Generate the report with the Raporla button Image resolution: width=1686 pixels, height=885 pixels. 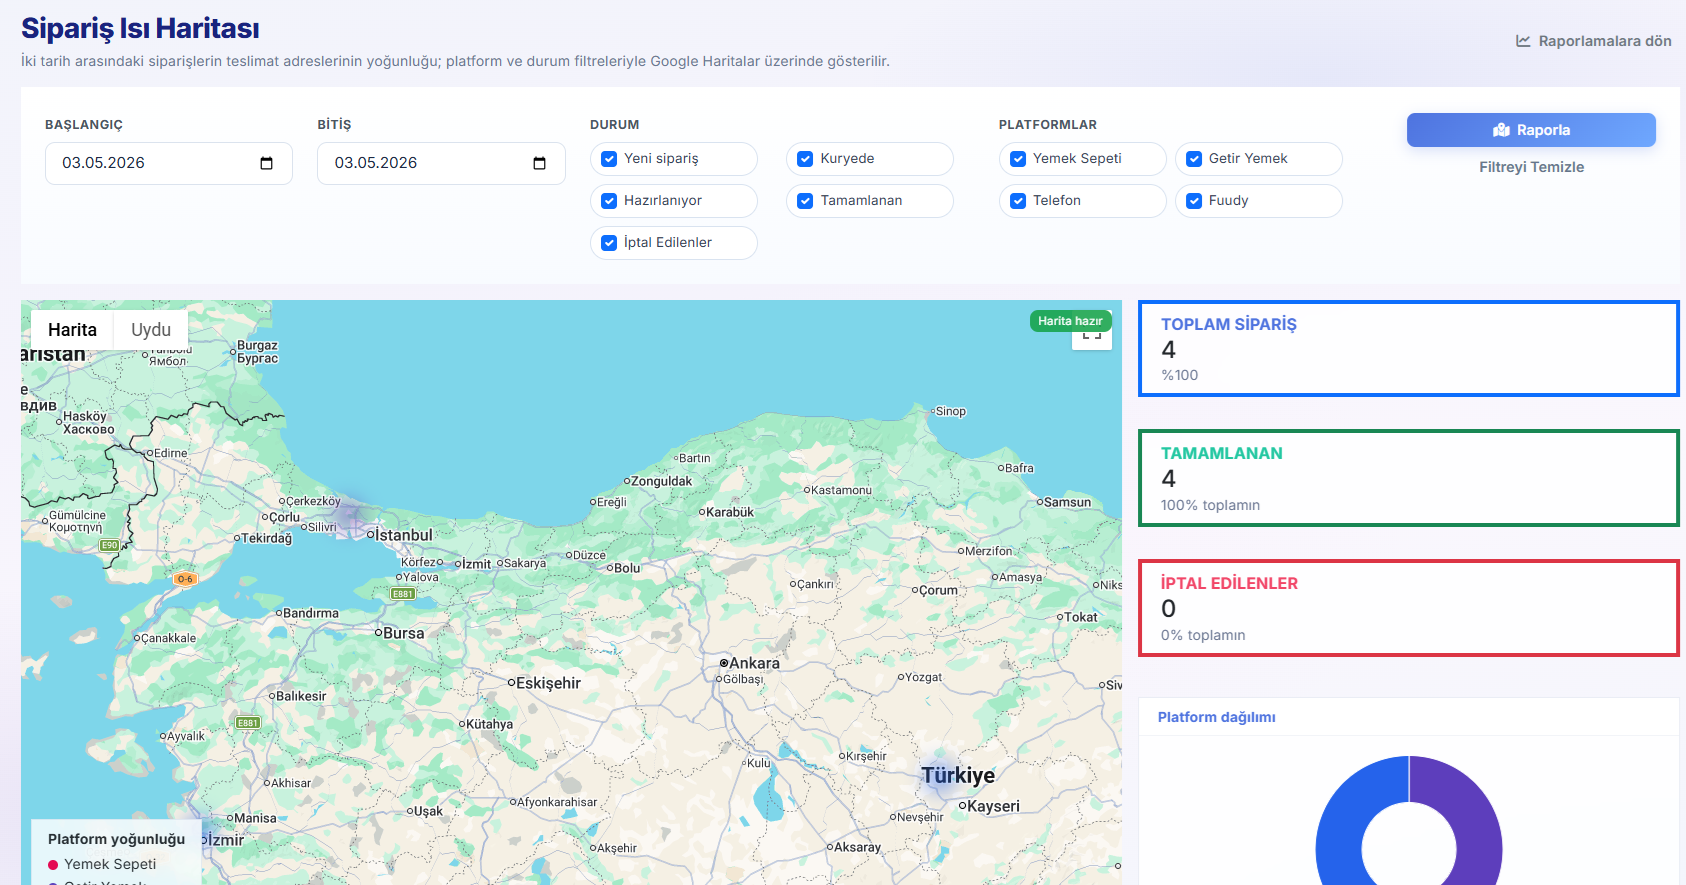point(1531,130)
